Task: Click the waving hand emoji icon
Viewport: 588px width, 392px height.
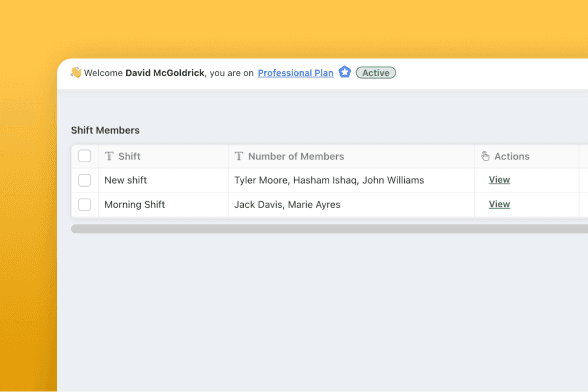Action: [75, 72]
